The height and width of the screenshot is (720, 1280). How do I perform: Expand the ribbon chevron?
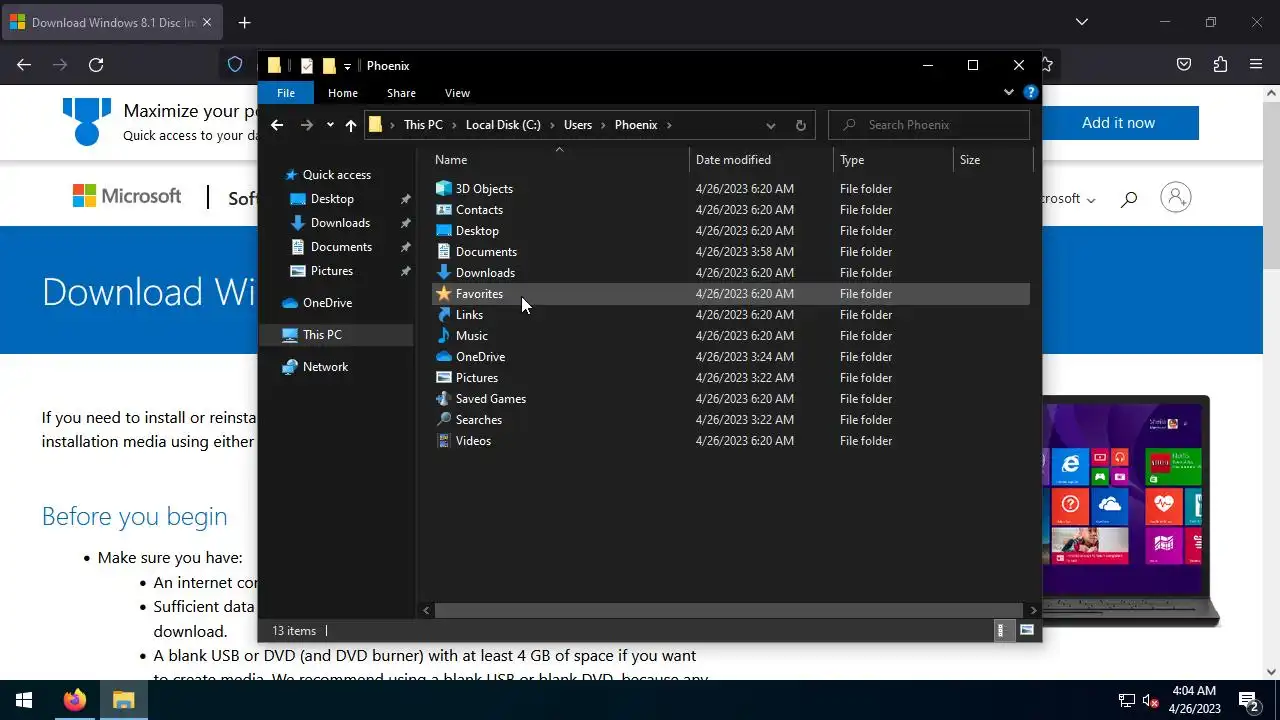[1008, 93]
